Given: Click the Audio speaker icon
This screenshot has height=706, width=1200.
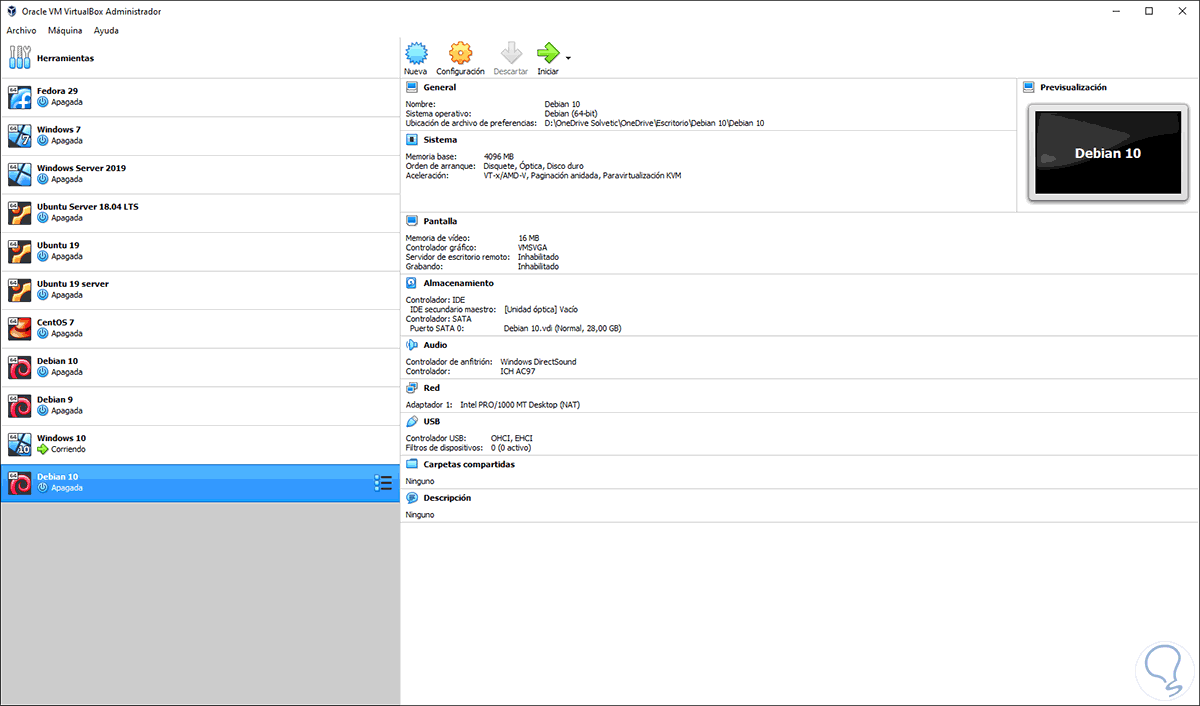Looking at the screenshot, I should click(411, 345).
